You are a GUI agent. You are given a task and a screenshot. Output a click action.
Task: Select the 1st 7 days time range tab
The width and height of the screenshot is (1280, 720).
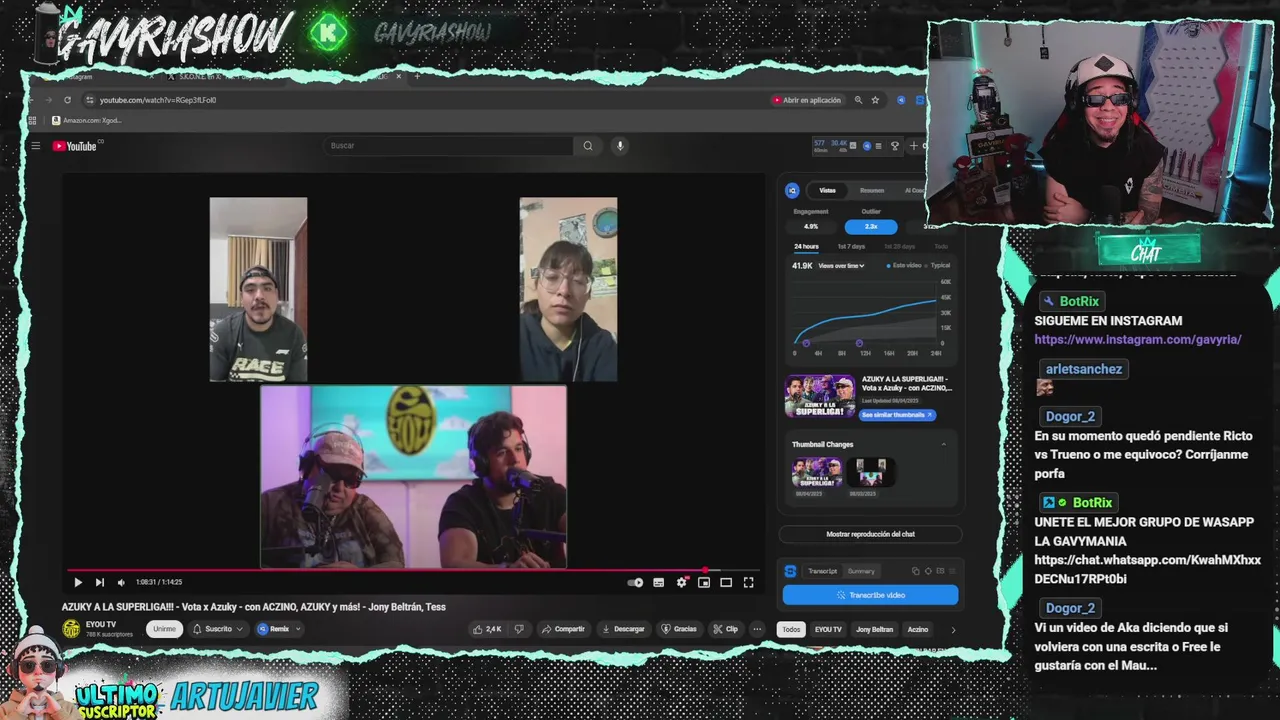[852, 246]
